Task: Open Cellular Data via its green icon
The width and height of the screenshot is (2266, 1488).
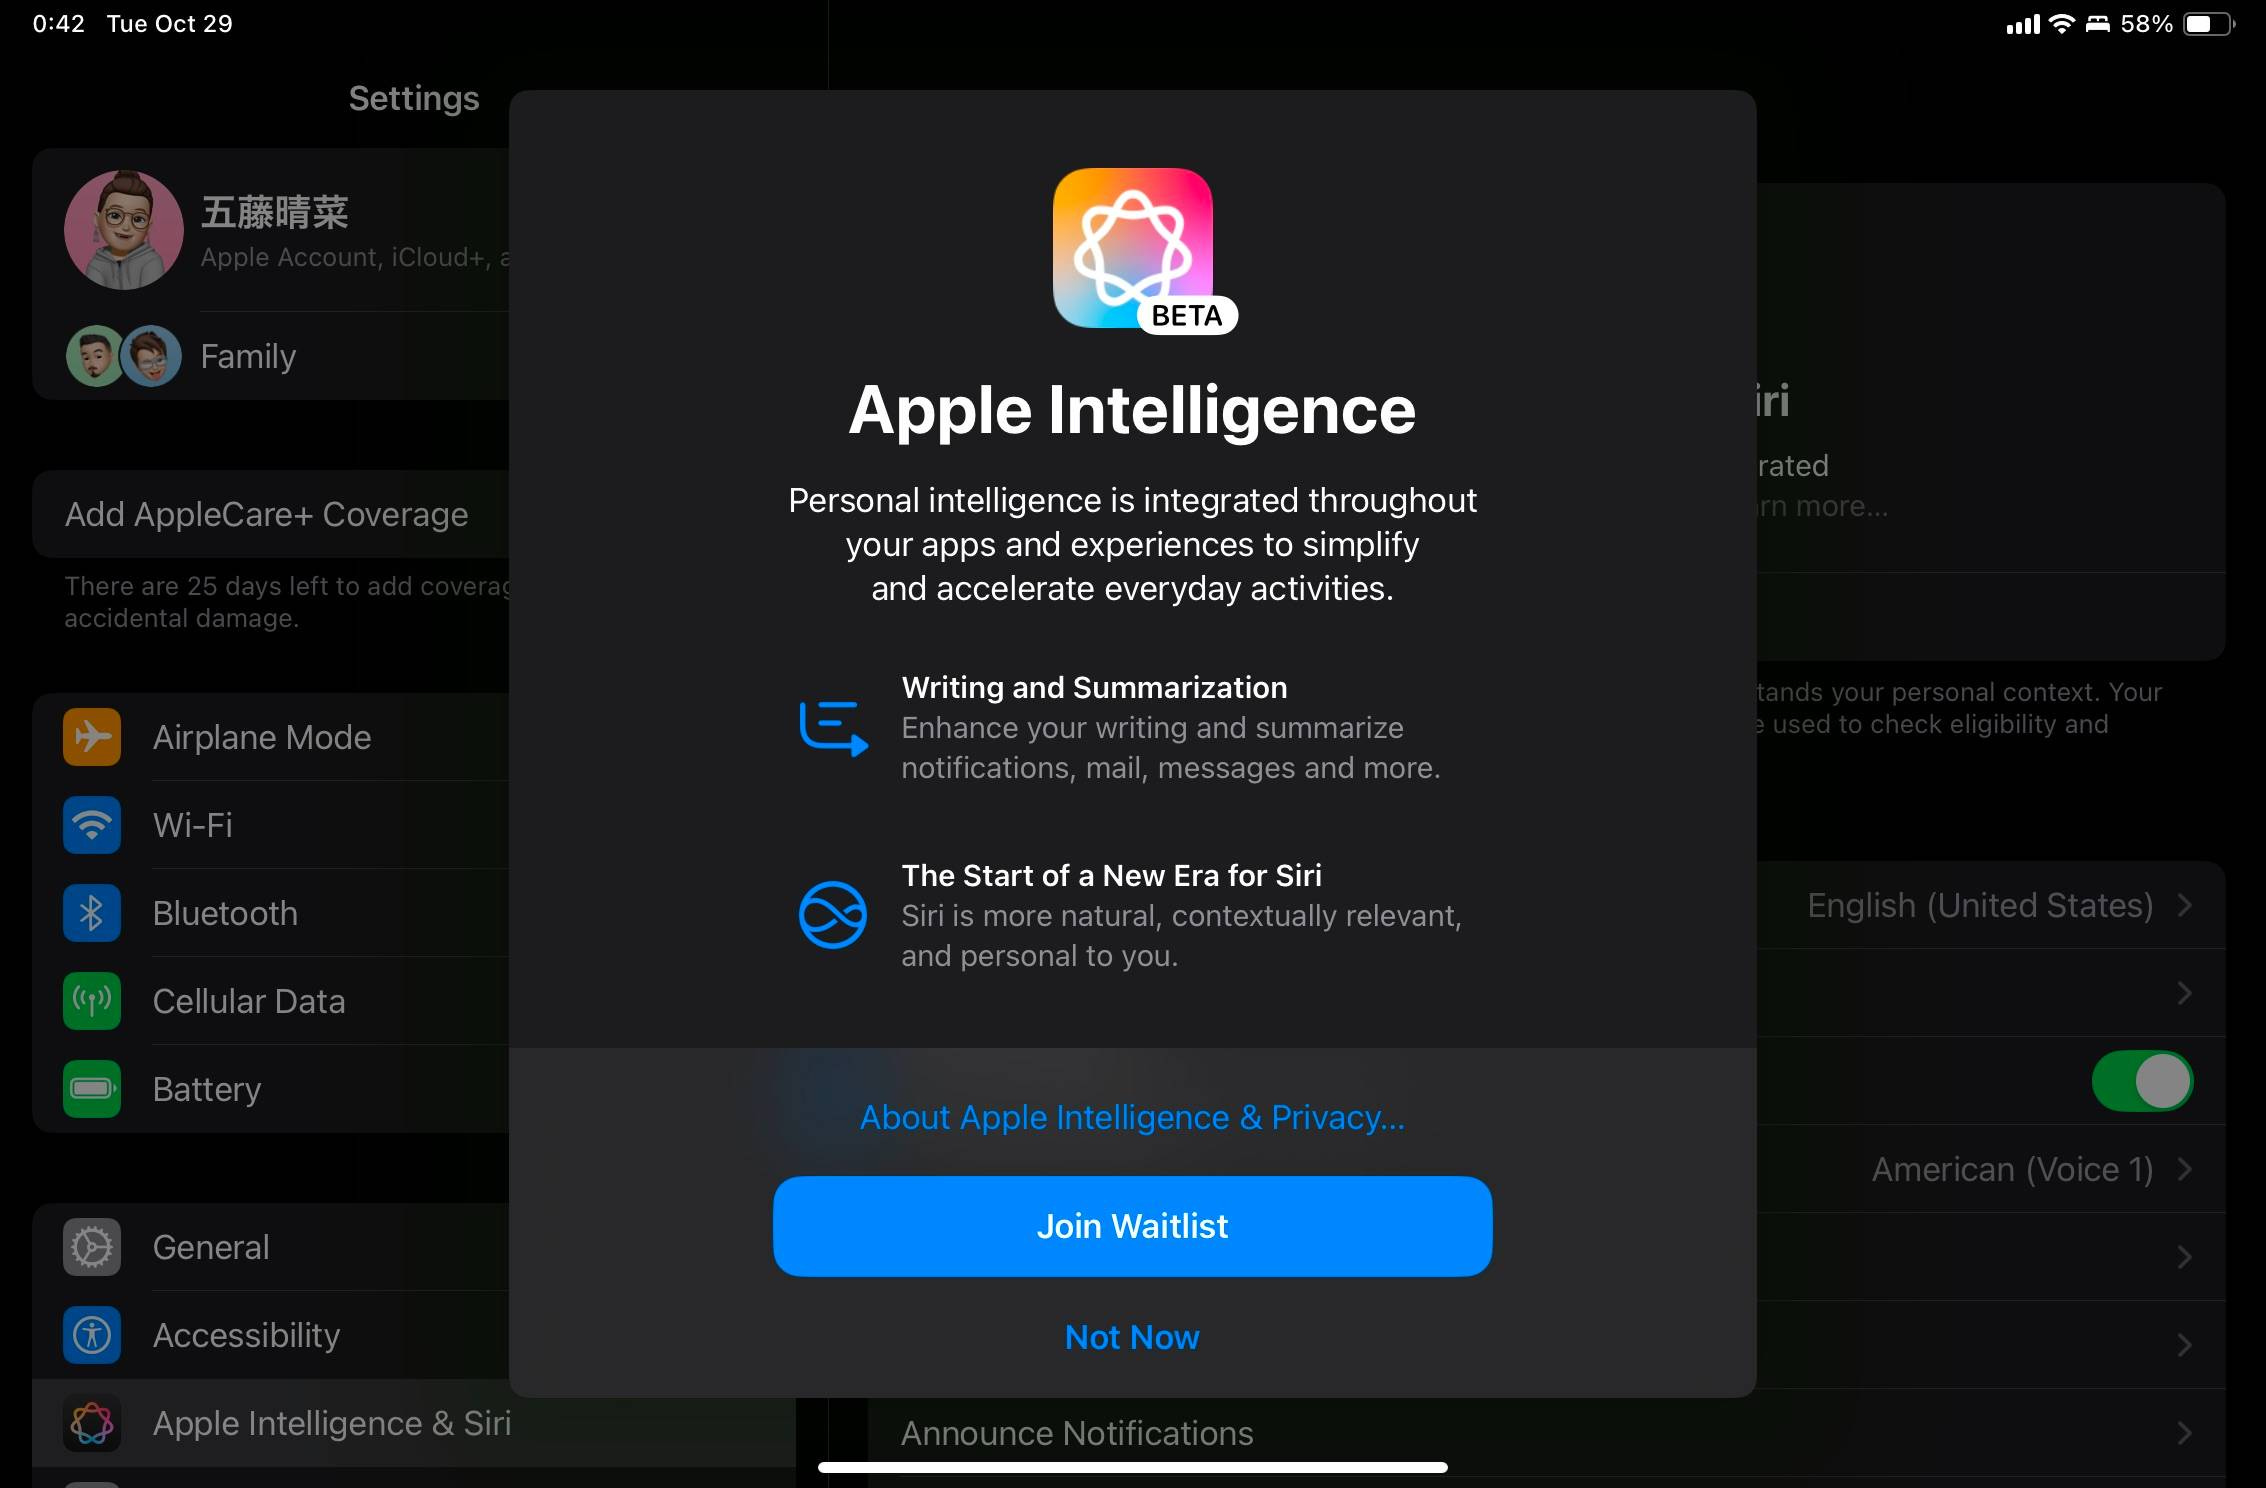Action: 91,1001
